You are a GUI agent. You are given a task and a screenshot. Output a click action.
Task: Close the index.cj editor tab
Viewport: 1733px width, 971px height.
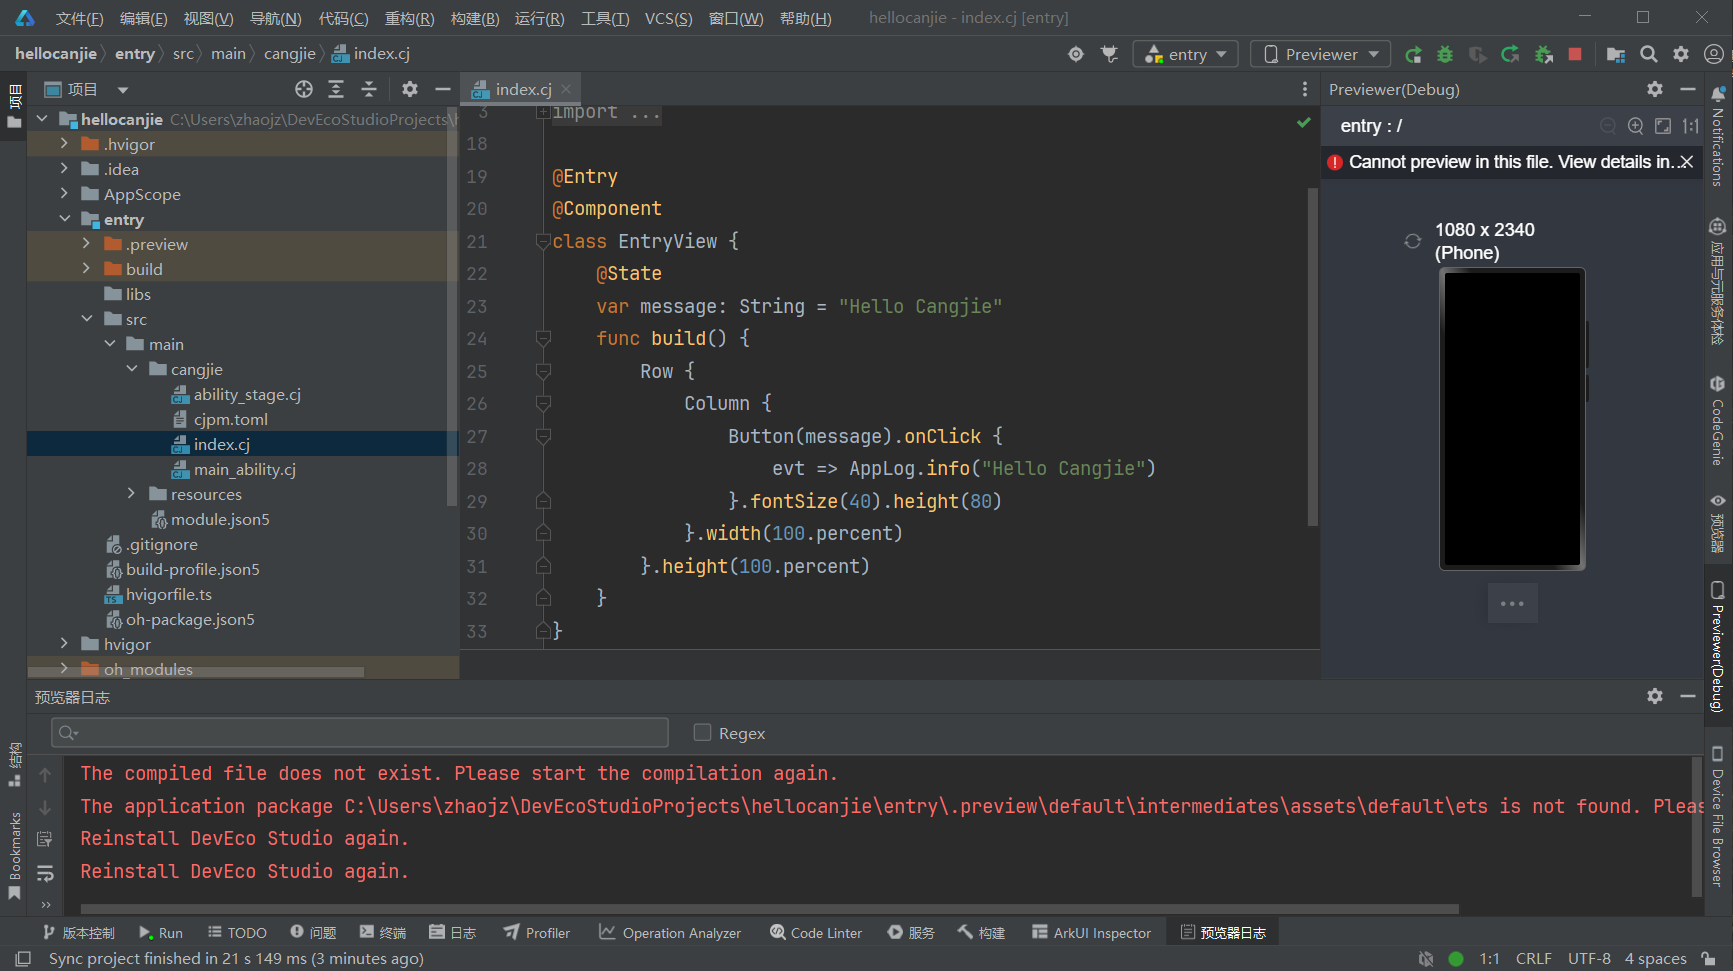566,89
